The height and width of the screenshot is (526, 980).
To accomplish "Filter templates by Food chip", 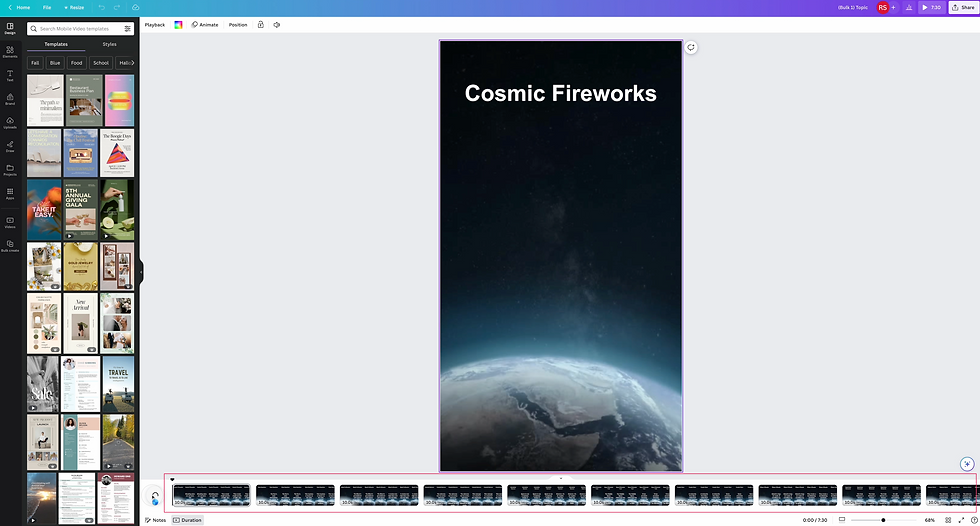I will click(76, 62).
